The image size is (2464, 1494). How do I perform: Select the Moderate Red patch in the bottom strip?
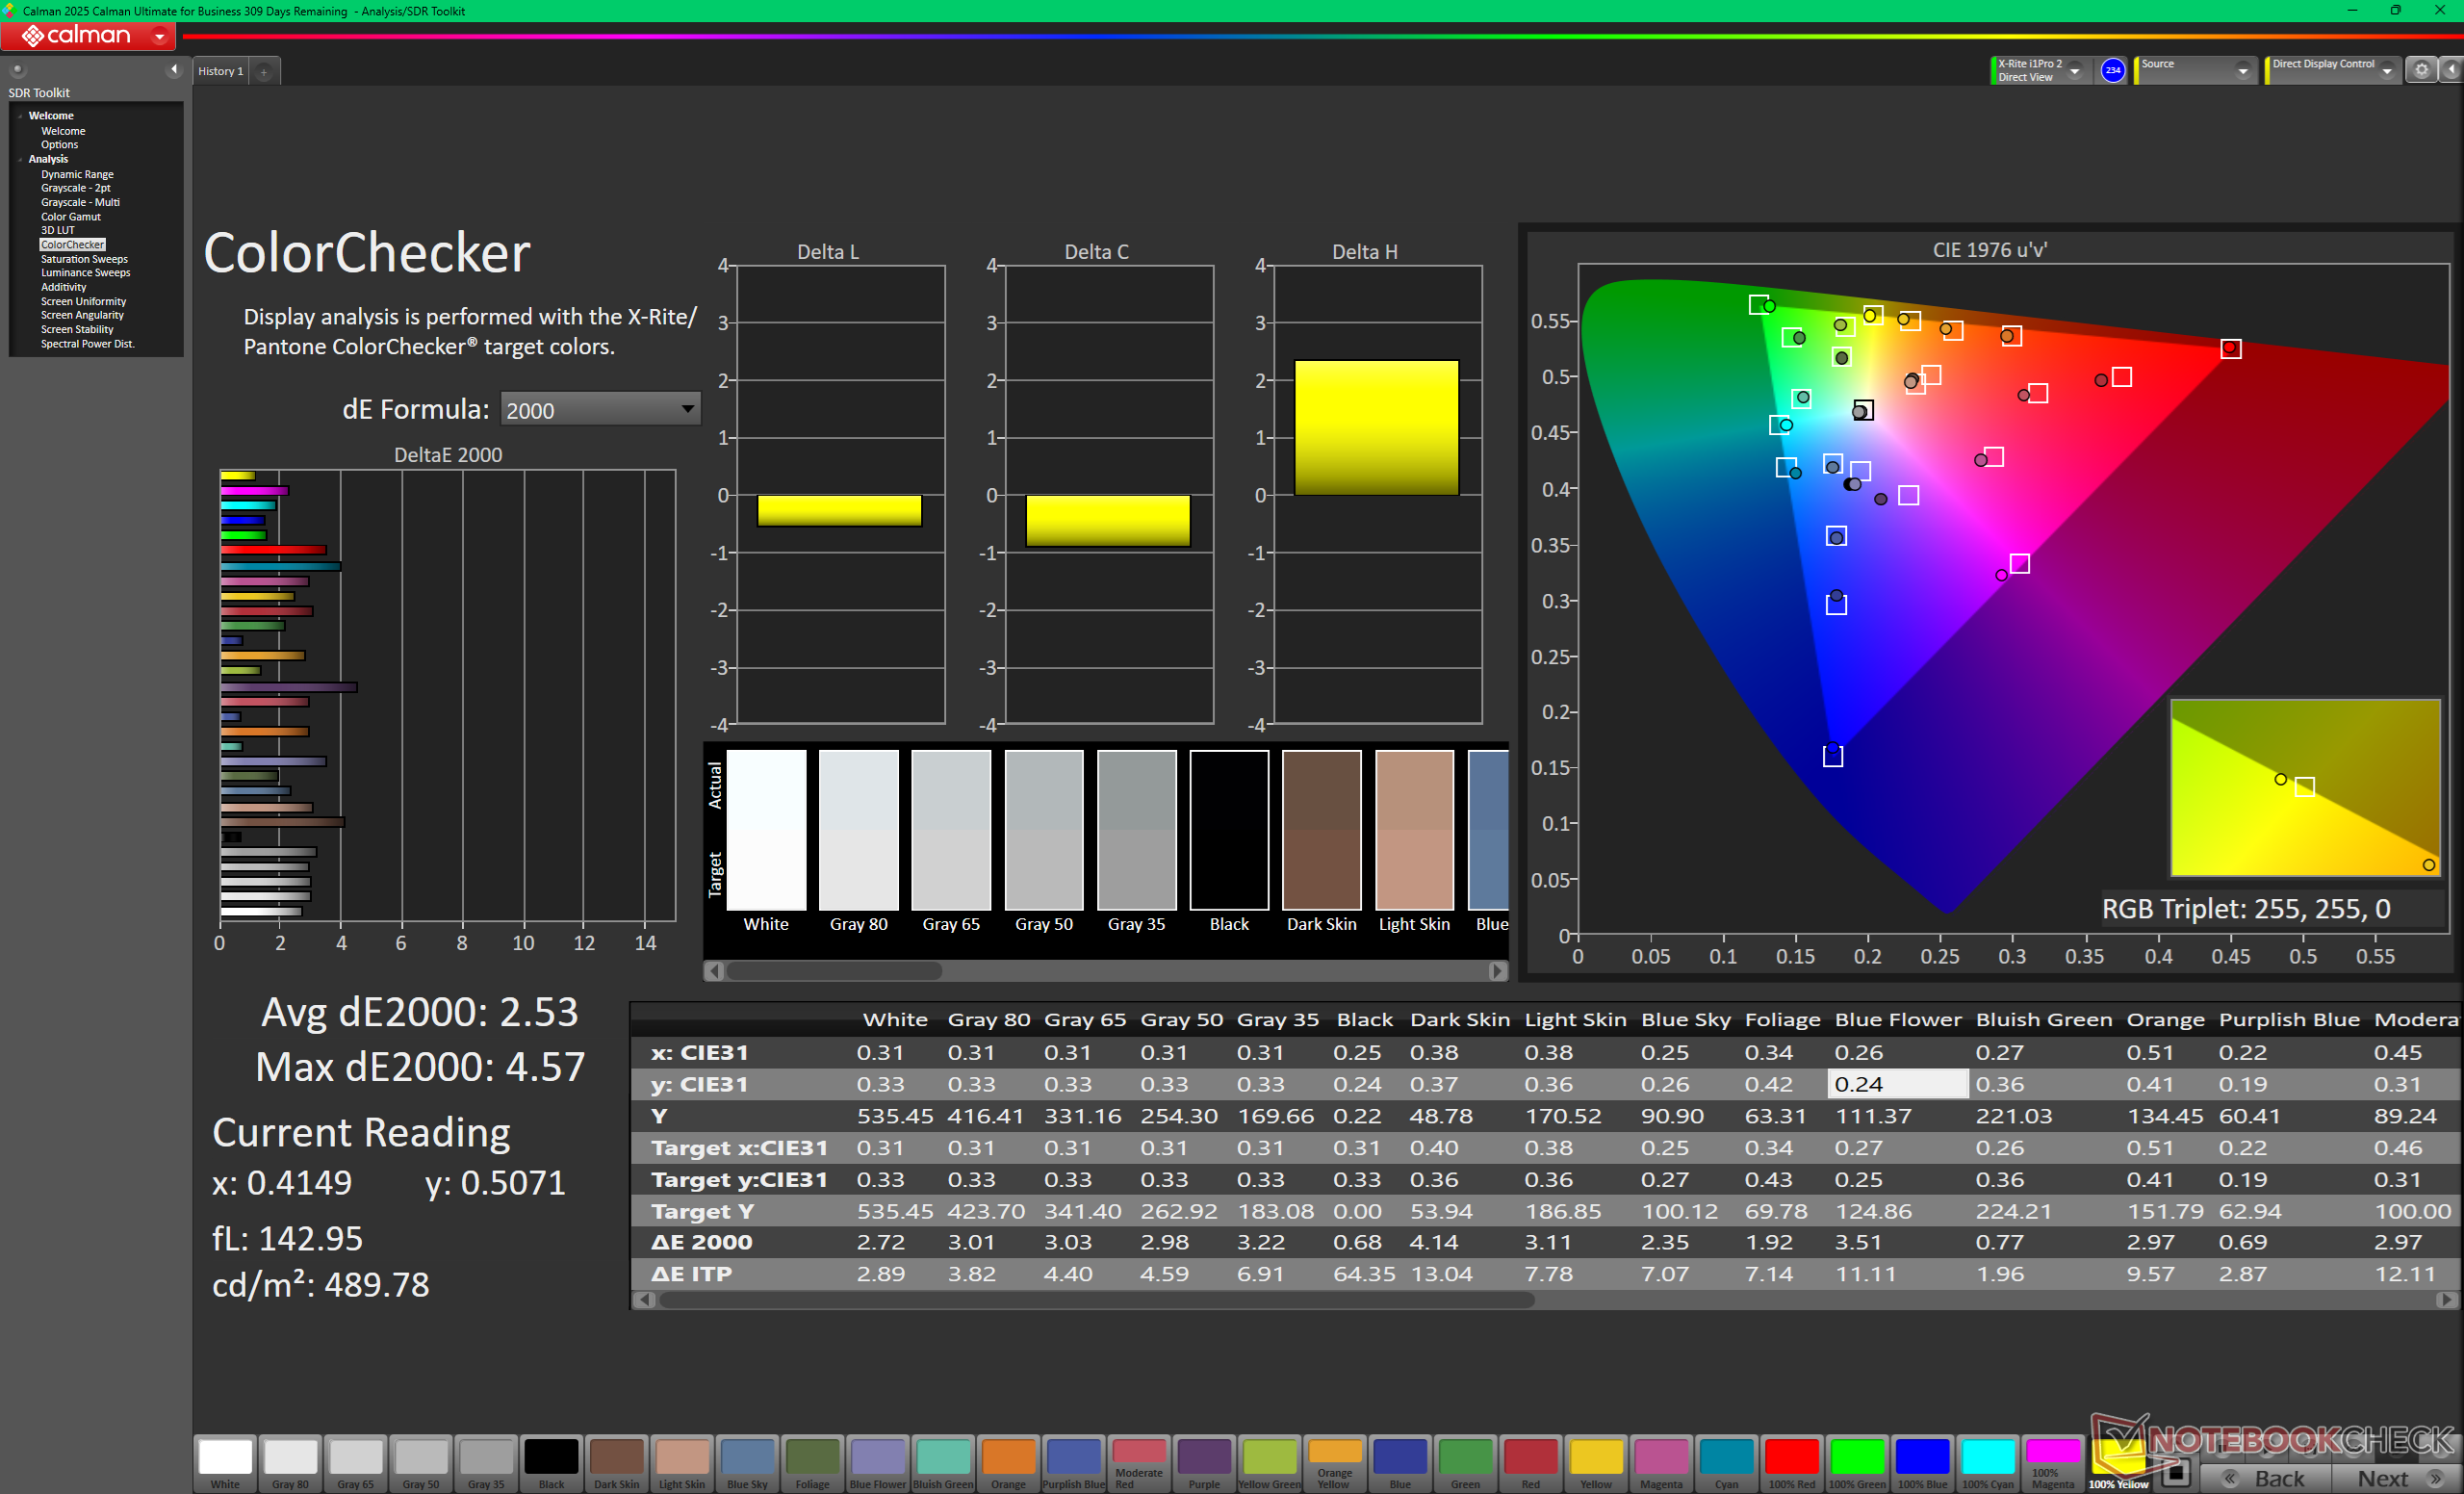pyautogui.click(x=1139, y=1464)
